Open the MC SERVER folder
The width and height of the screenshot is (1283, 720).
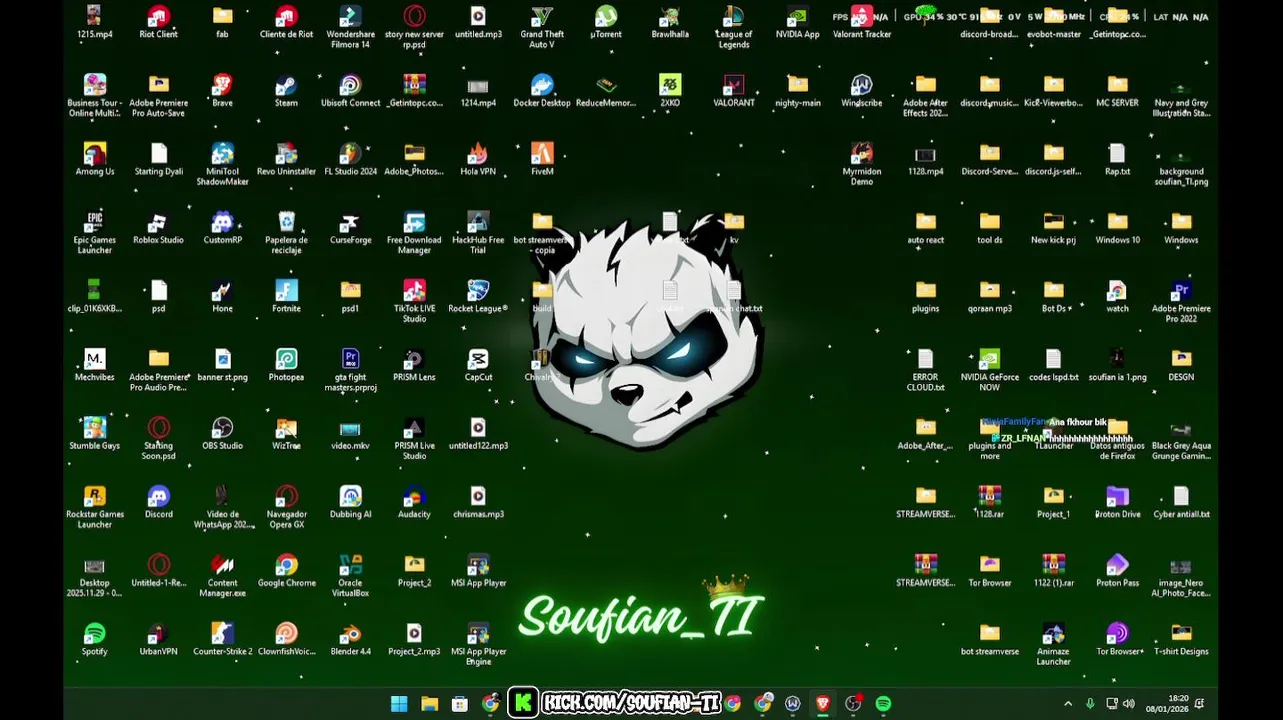[1117, 91]
